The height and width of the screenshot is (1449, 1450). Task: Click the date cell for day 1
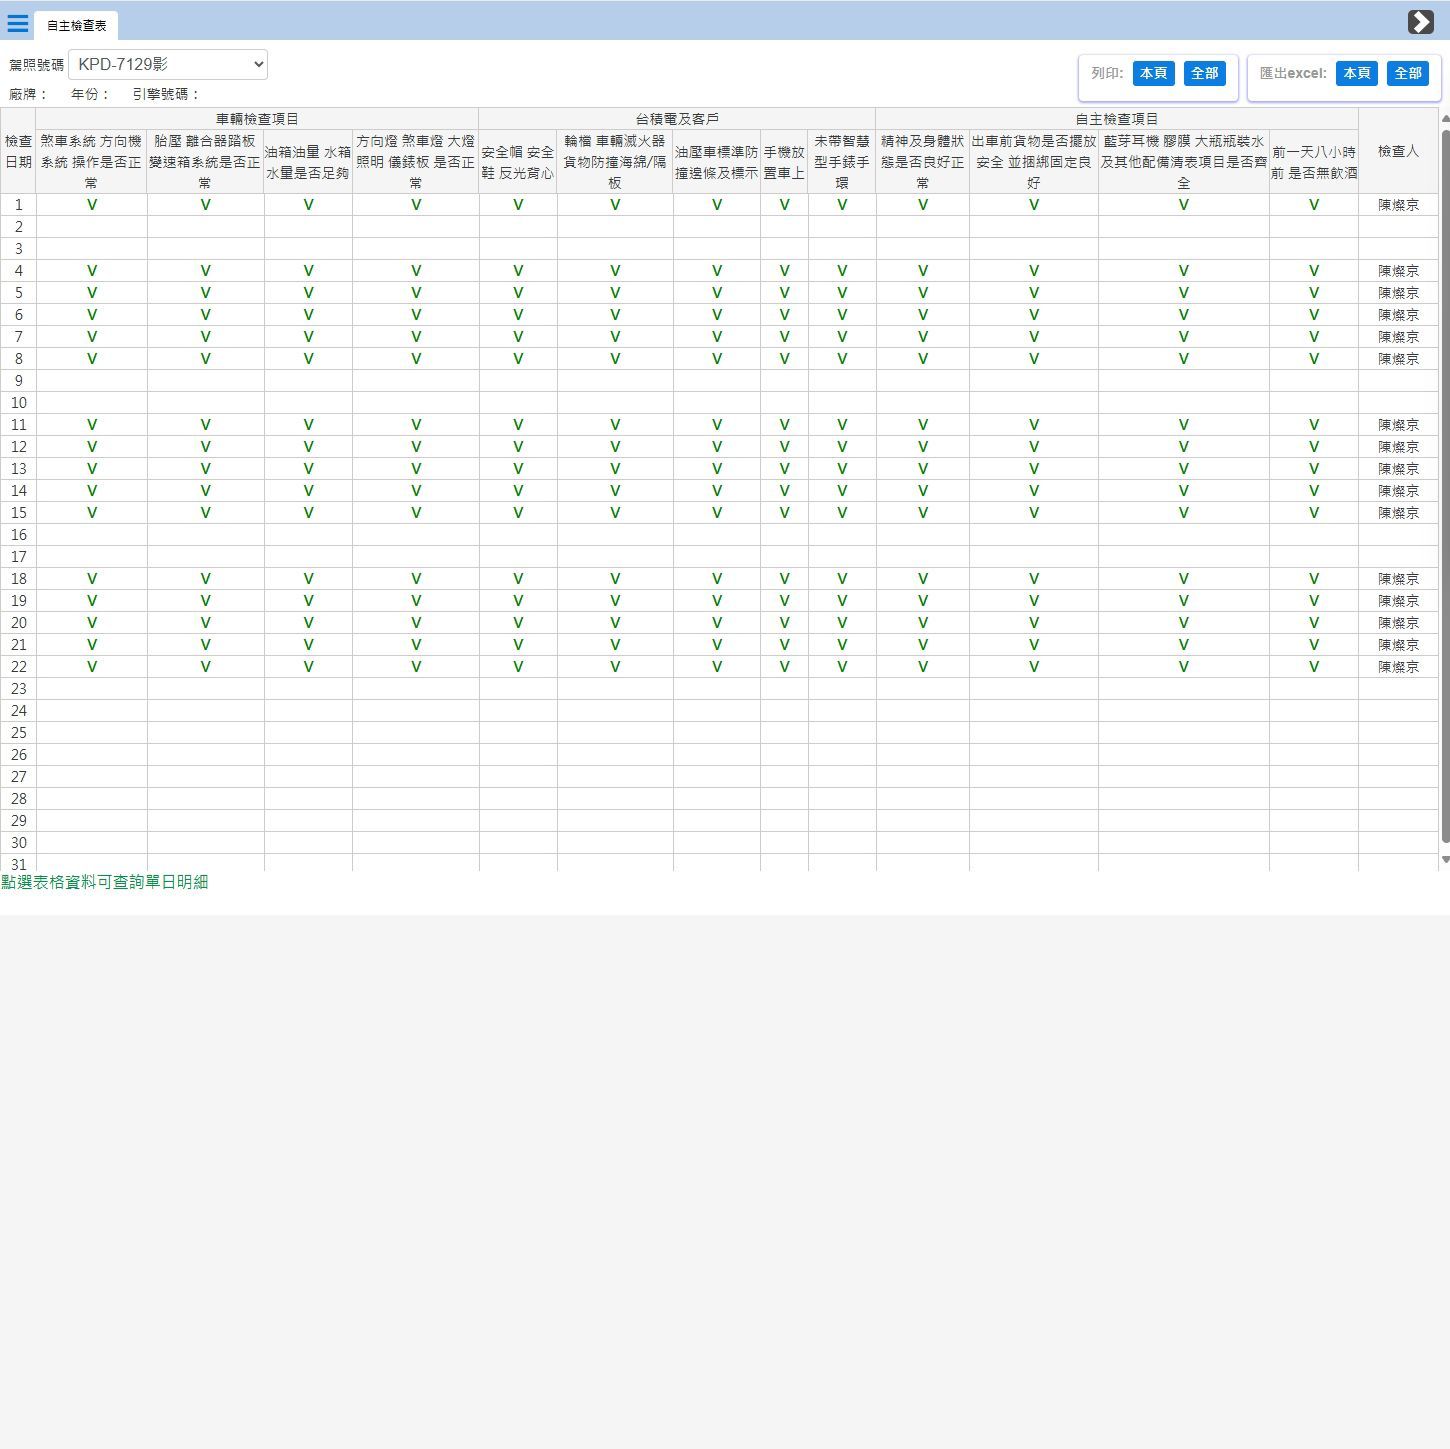pos(18,205)
